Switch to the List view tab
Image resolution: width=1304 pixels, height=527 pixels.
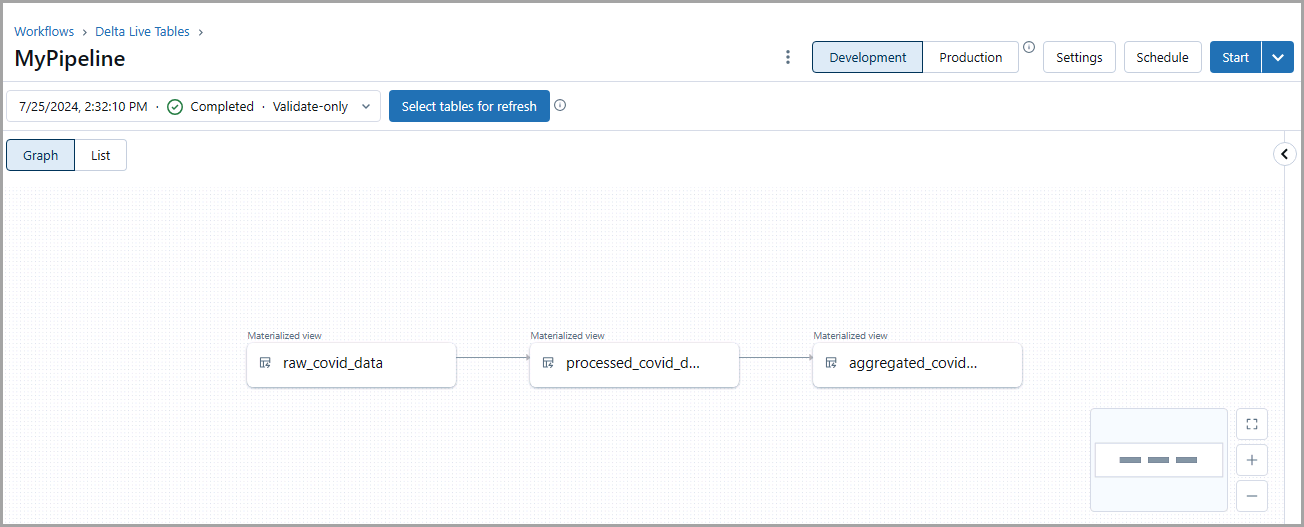(x=101, y=155)
